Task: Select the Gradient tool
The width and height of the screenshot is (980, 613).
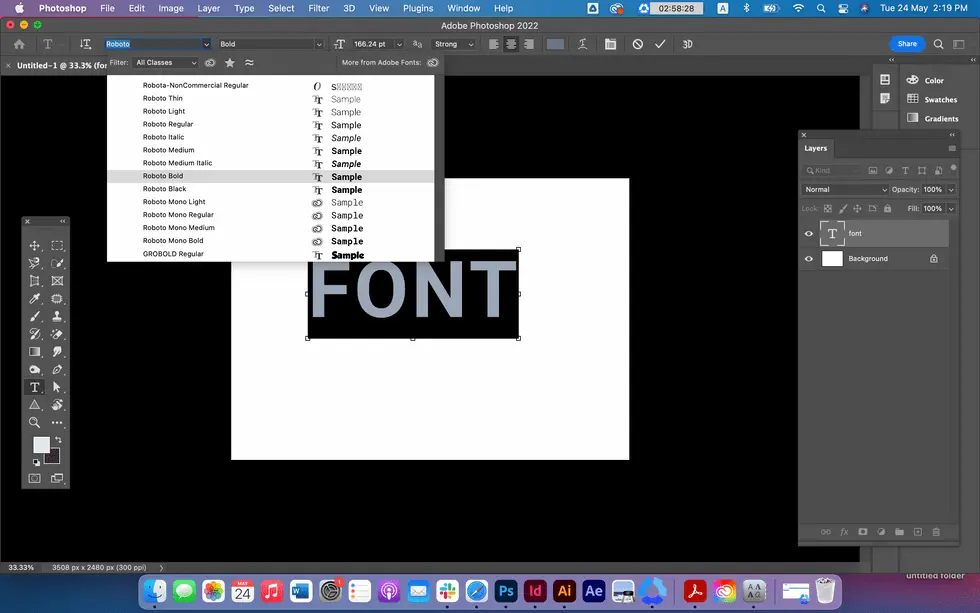Action: (x=33, y=351)
